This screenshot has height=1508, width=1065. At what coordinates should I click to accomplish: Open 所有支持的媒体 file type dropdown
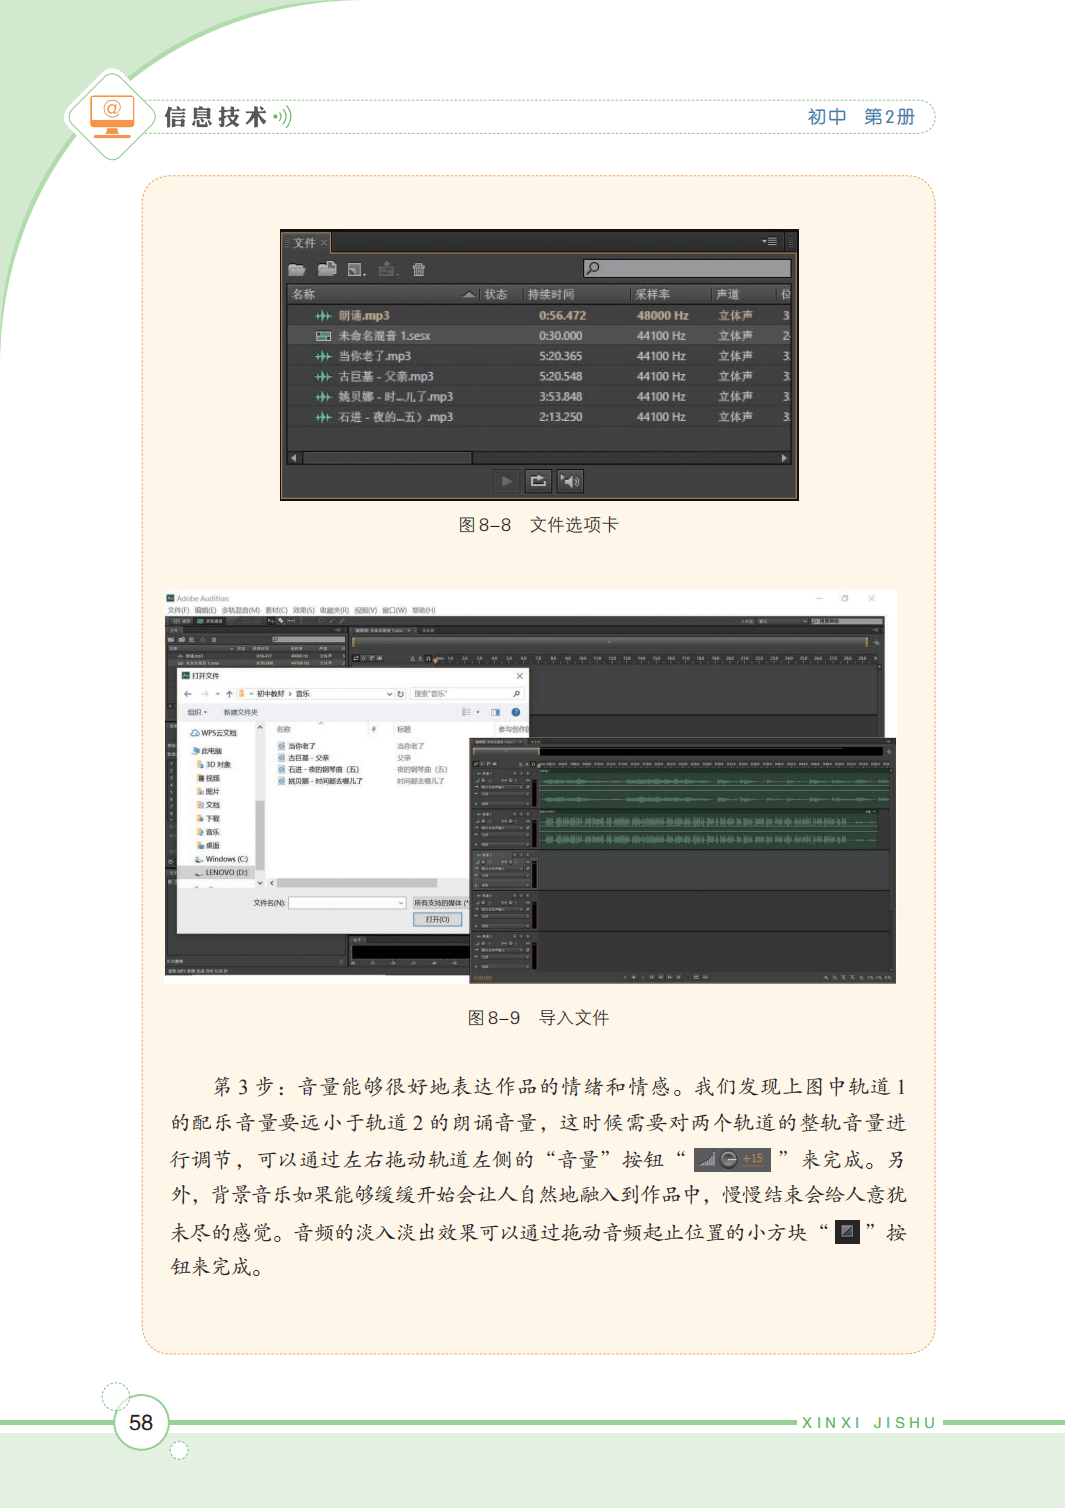coord(440,902)
